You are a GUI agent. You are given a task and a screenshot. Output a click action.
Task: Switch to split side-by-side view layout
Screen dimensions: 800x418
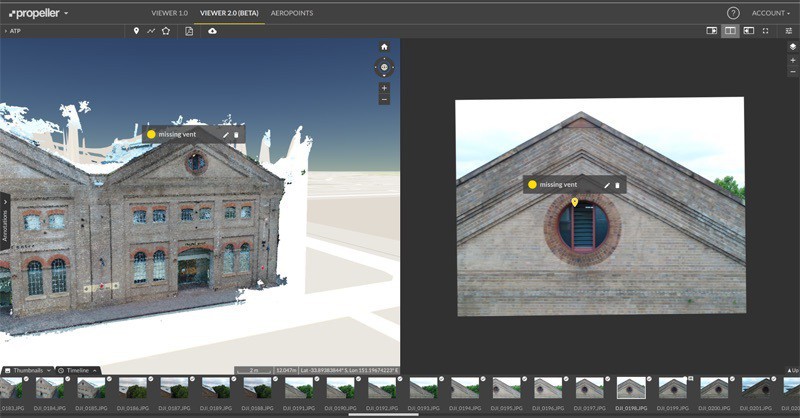730,31
